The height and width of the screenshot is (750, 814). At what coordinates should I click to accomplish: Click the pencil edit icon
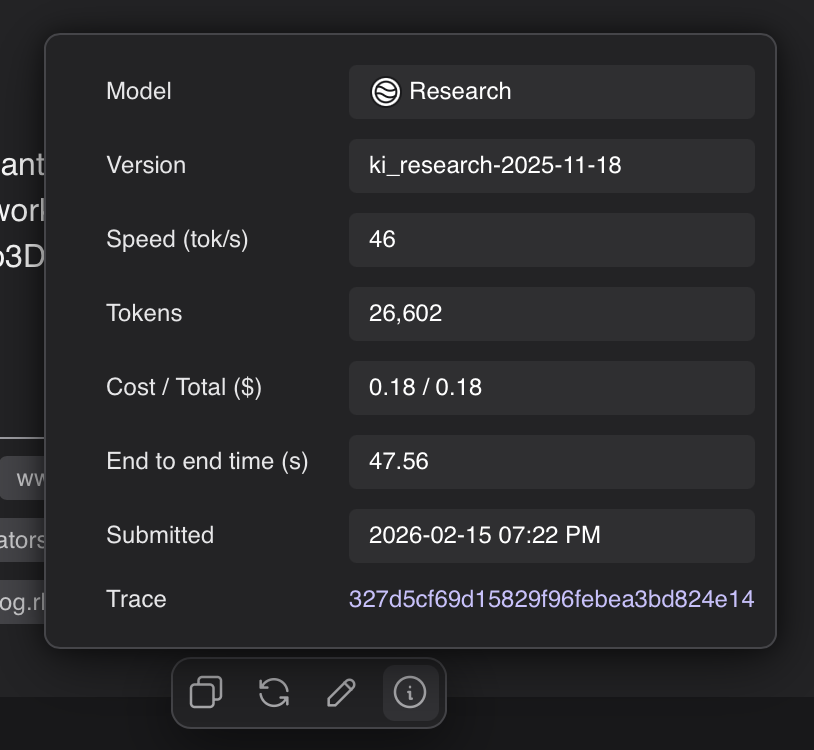342,692
